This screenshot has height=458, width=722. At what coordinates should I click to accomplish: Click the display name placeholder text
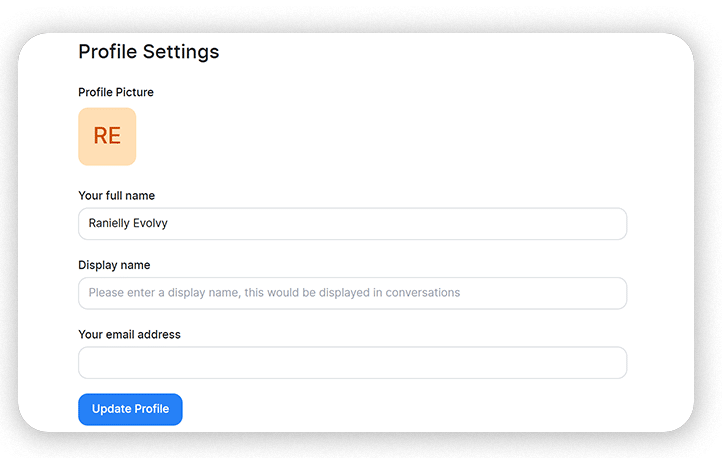(274, 293)
